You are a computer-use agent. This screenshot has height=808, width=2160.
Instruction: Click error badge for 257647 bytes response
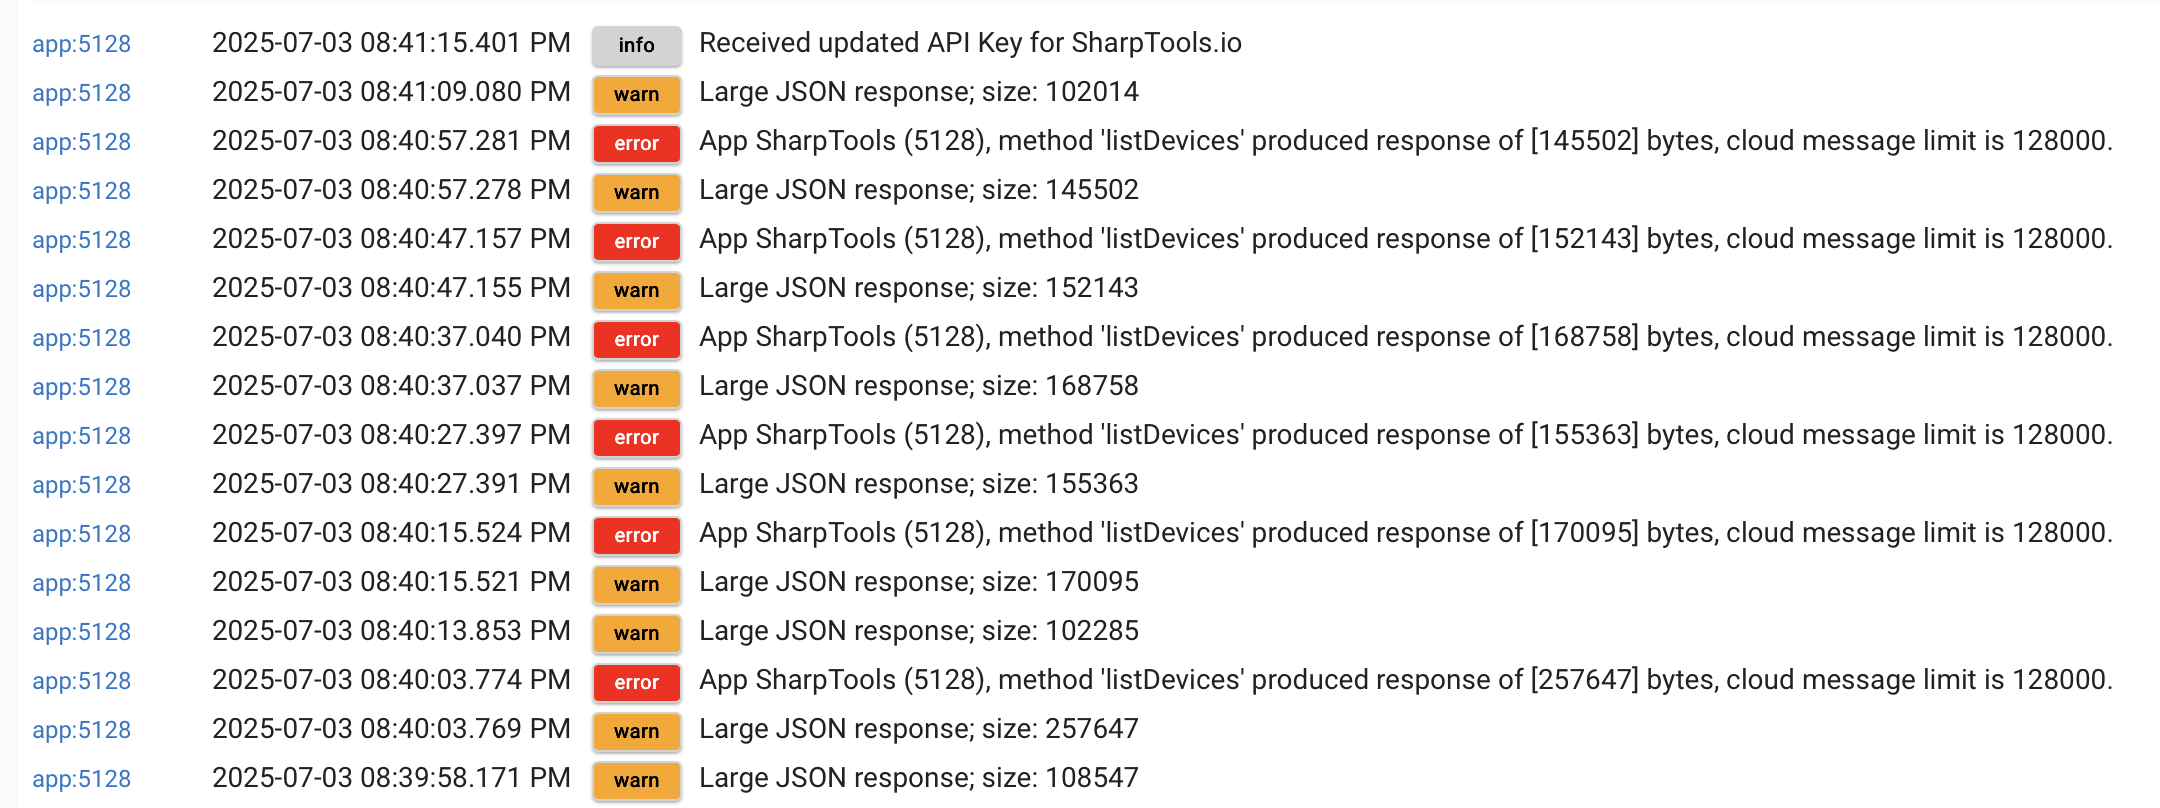point(636,682)
